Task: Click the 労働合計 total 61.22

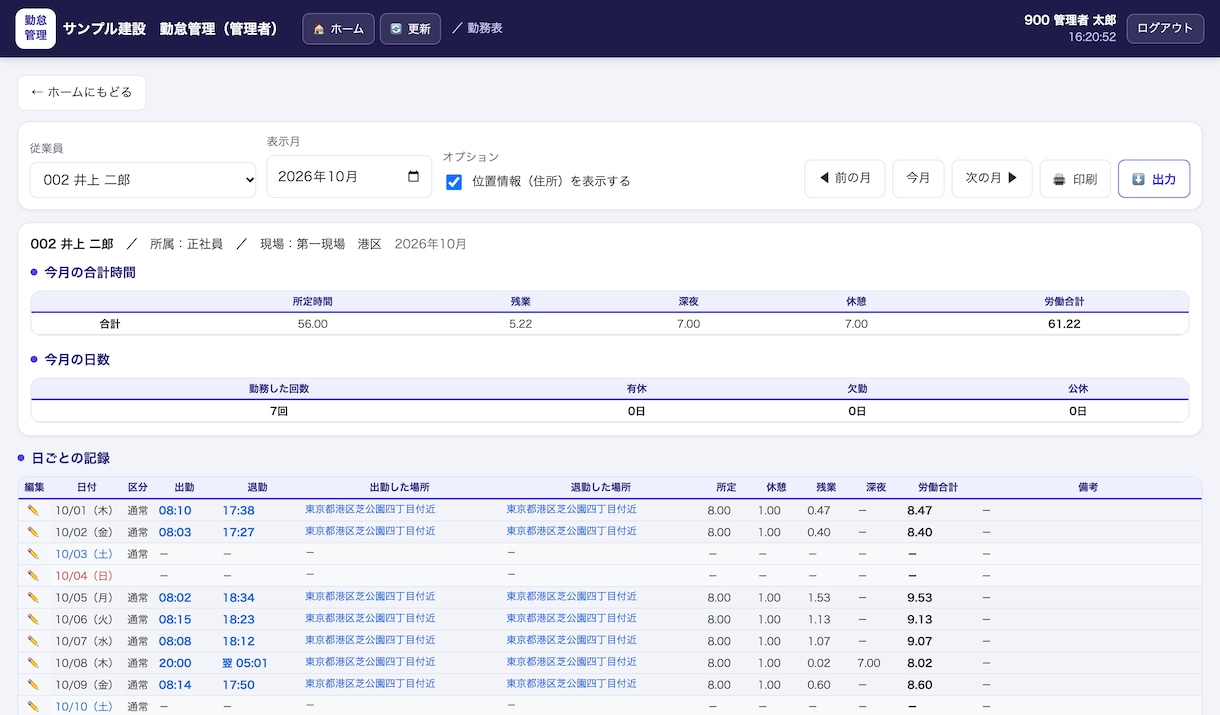Action: click(1064, 324)
